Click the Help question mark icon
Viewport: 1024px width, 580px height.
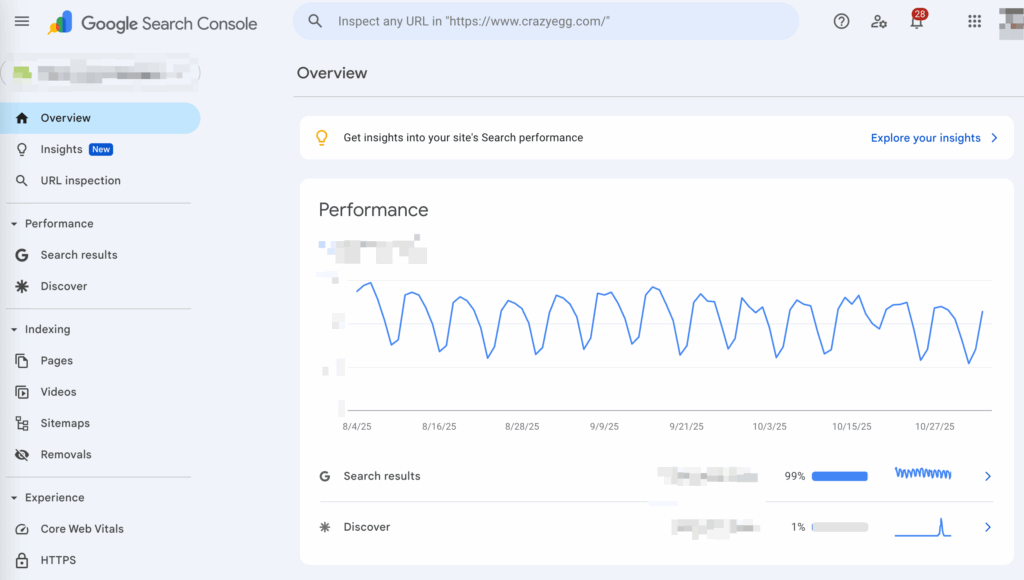[841, 22]
